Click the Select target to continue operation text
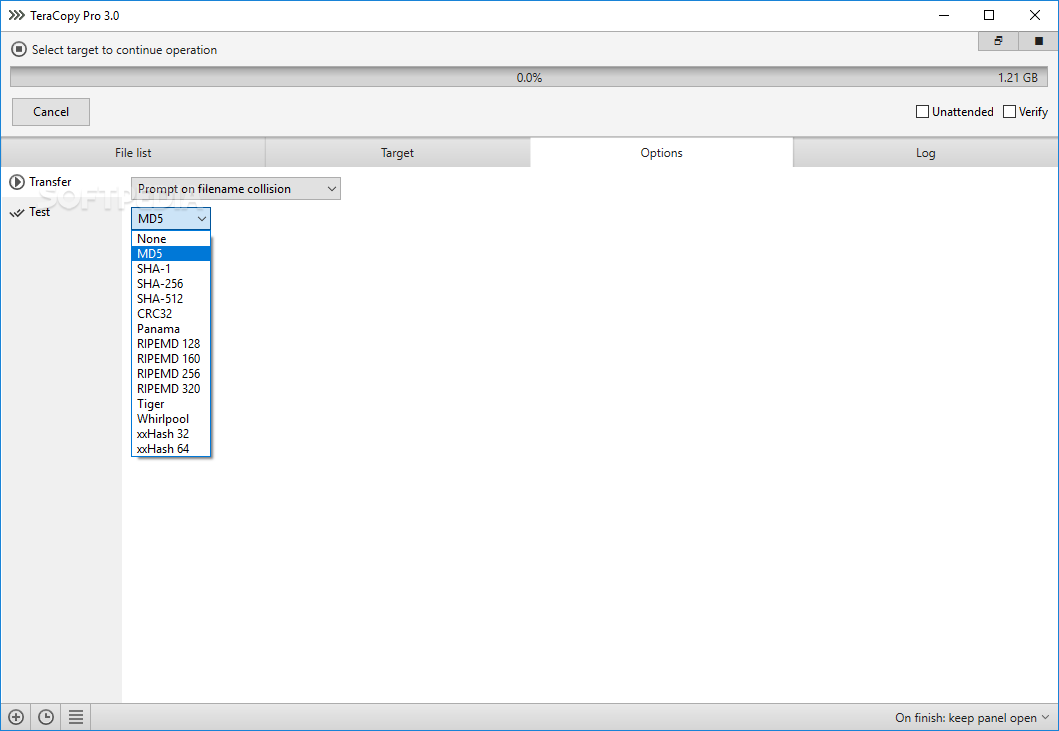This screenshot has width=1059, height=731. (x=124, y=50)
